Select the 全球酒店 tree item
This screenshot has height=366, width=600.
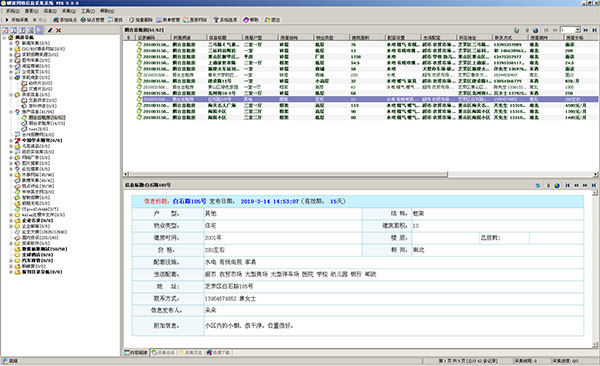(x=37, y=255)
